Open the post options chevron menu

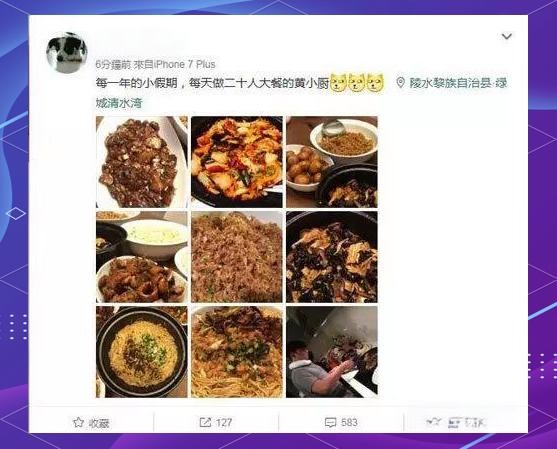click(x=506, y=36)
